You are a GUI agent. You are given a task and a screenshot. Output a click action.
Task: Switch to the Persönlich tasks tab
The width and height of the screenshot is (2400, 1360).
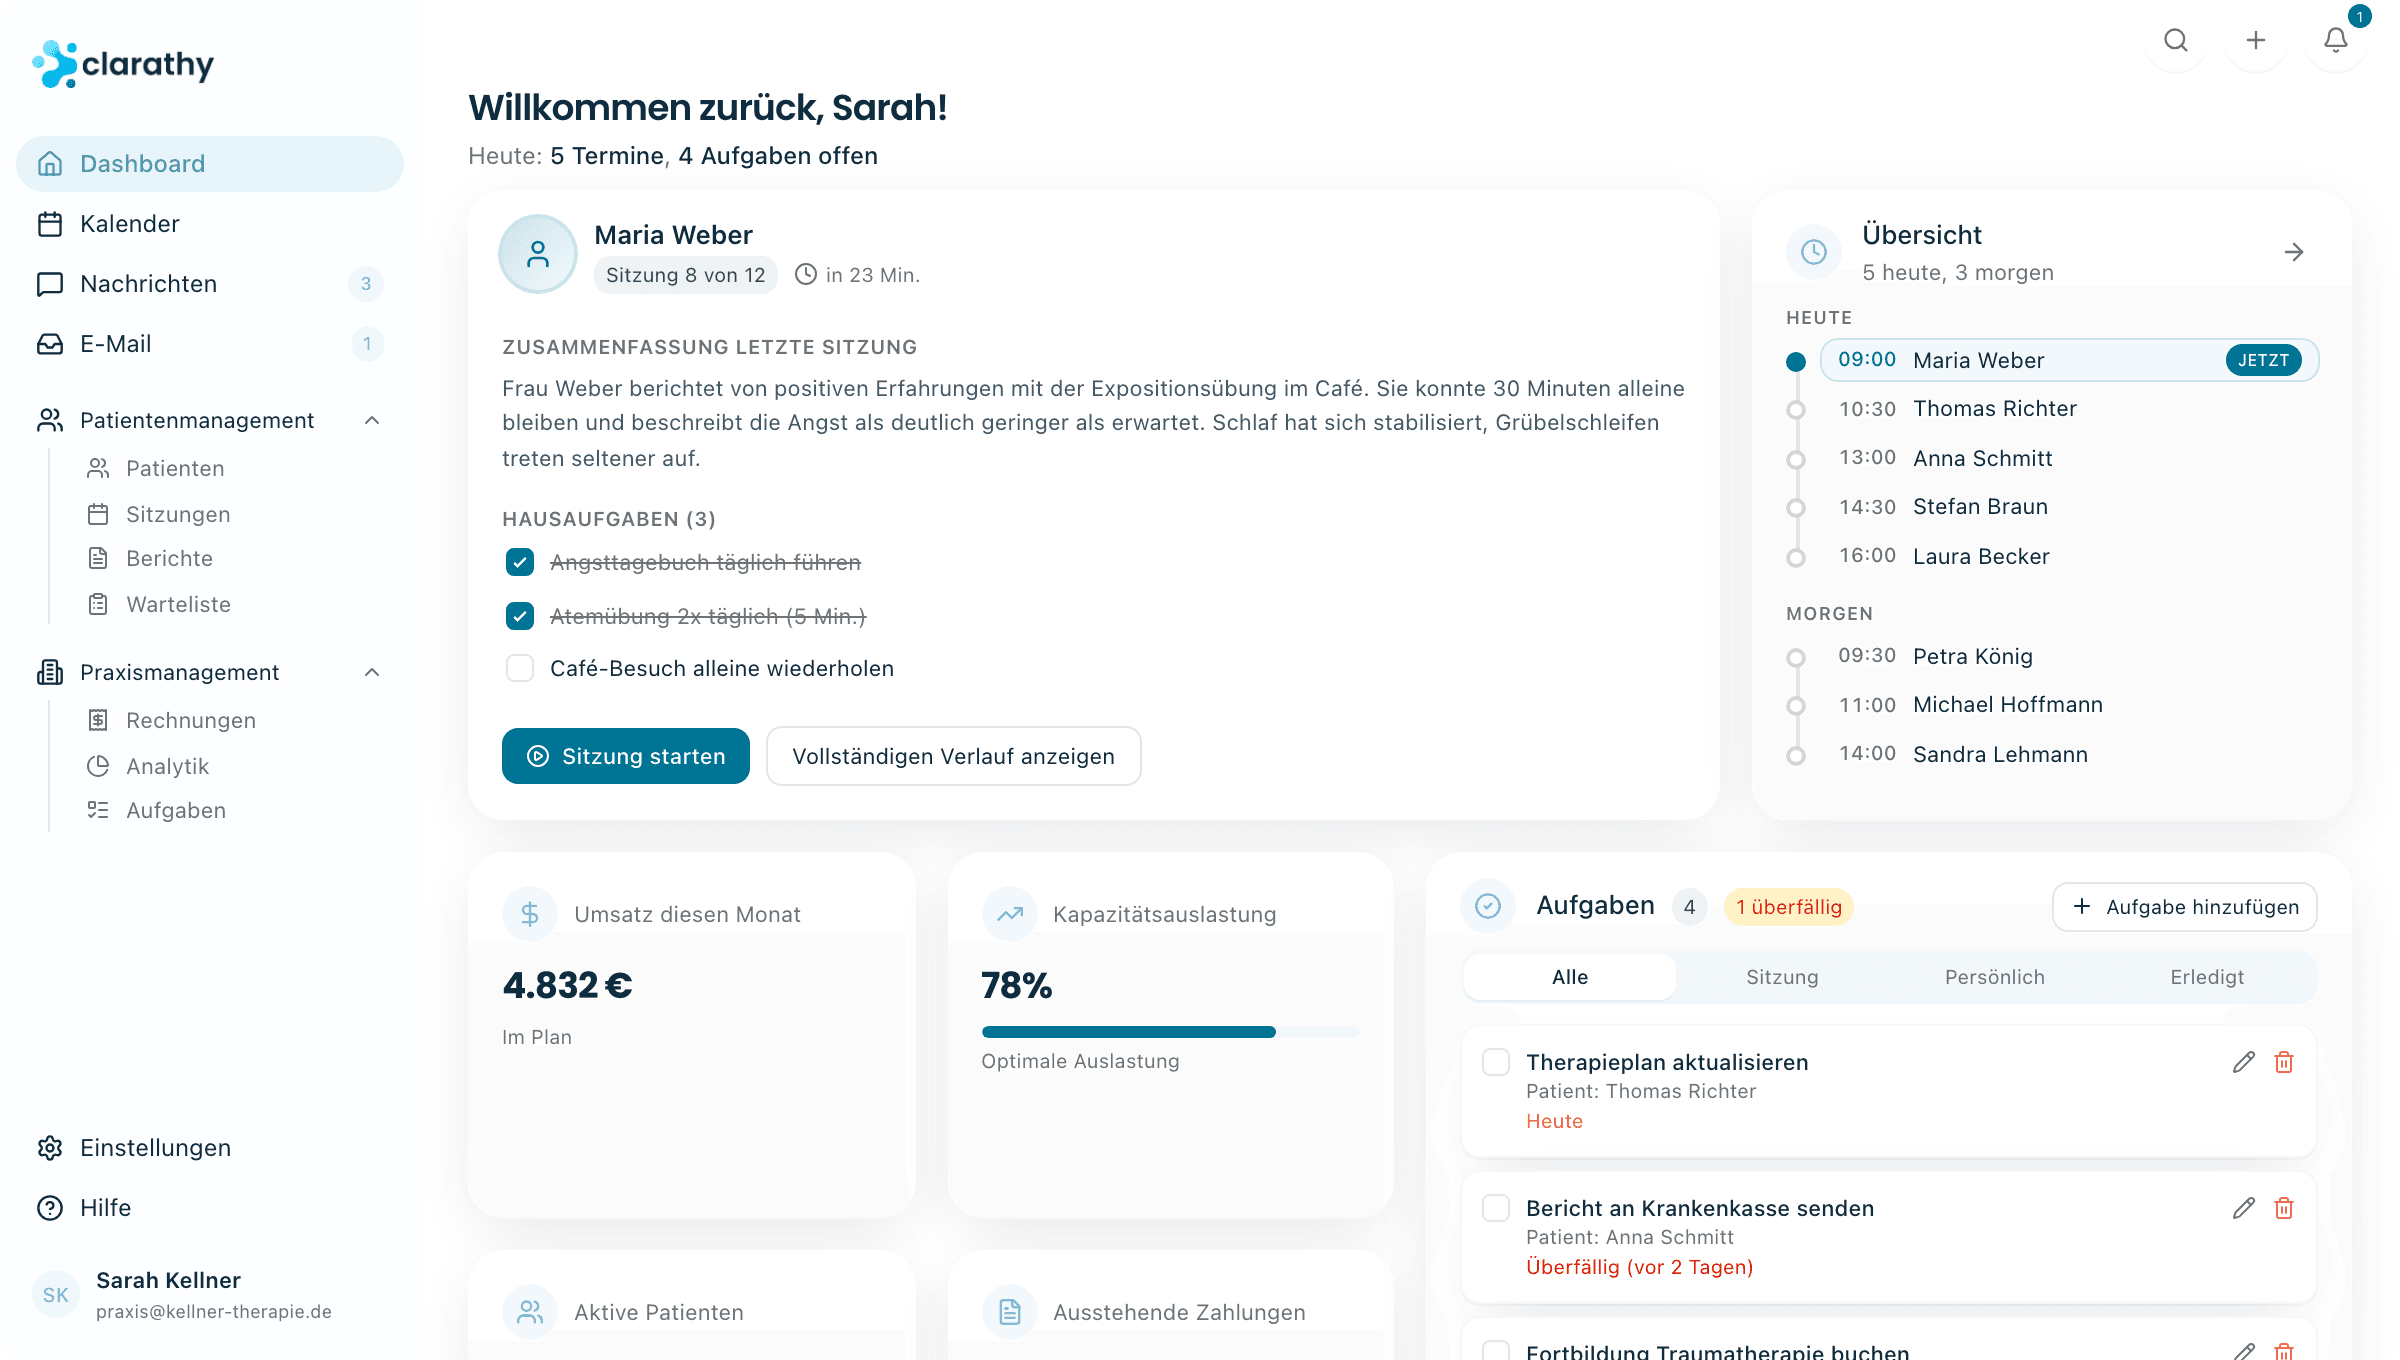tap(1995, 977)
